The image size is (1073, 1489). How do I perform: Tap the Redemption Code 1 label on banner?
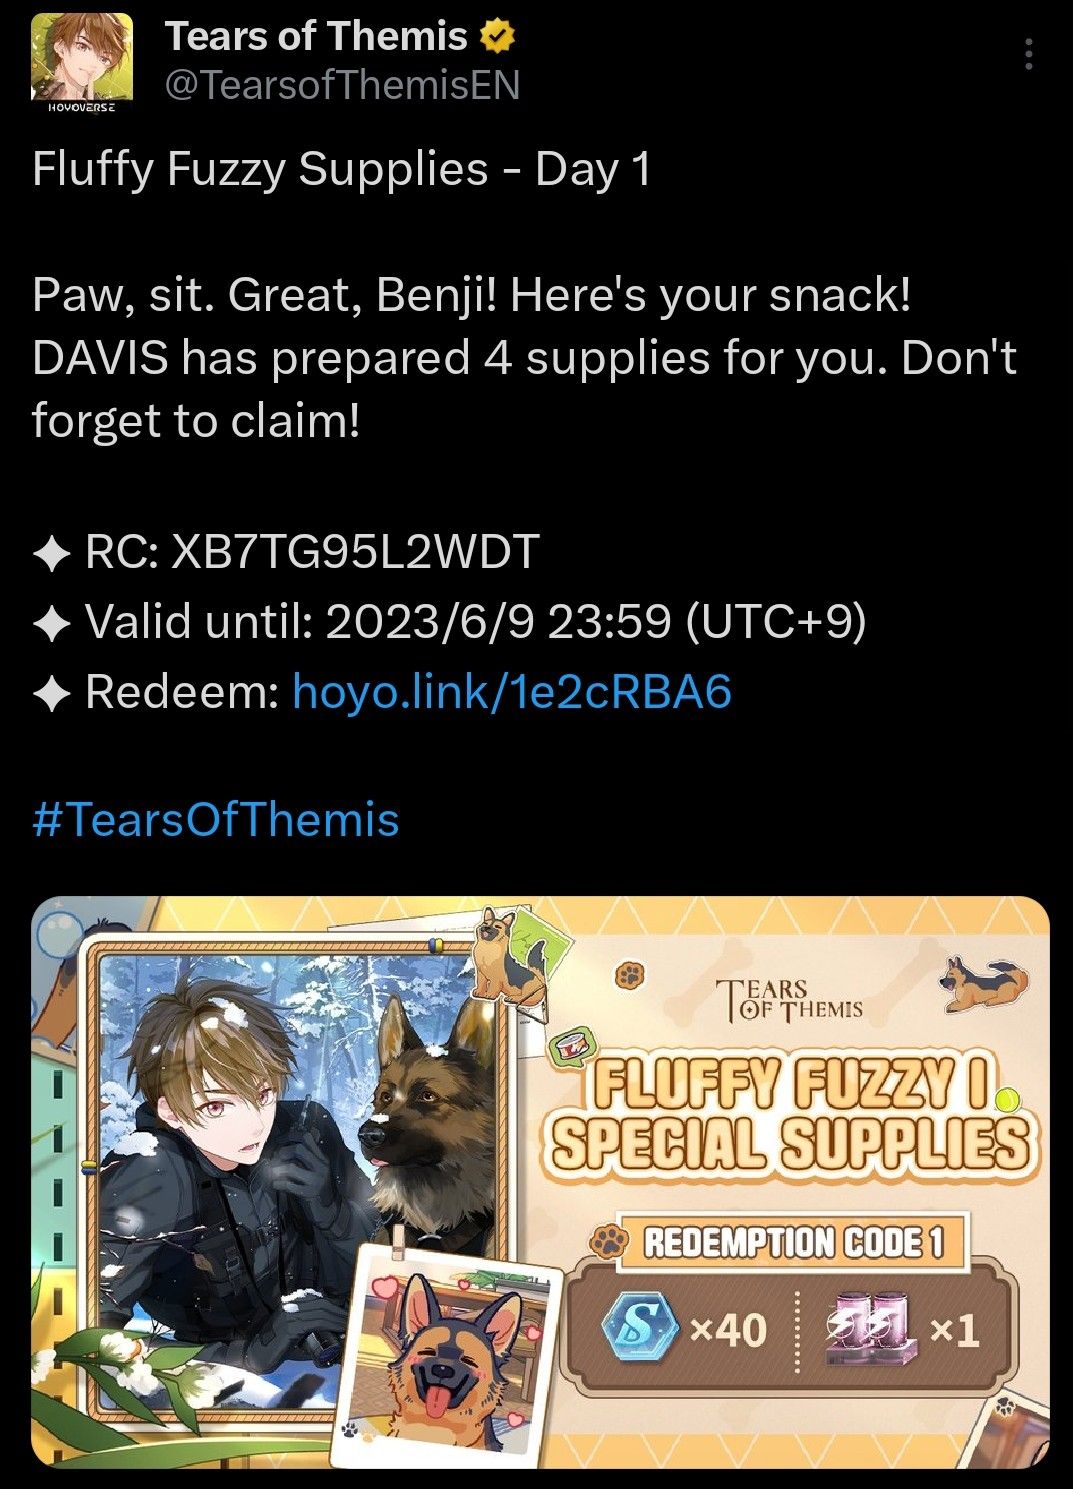point(793,1242)
